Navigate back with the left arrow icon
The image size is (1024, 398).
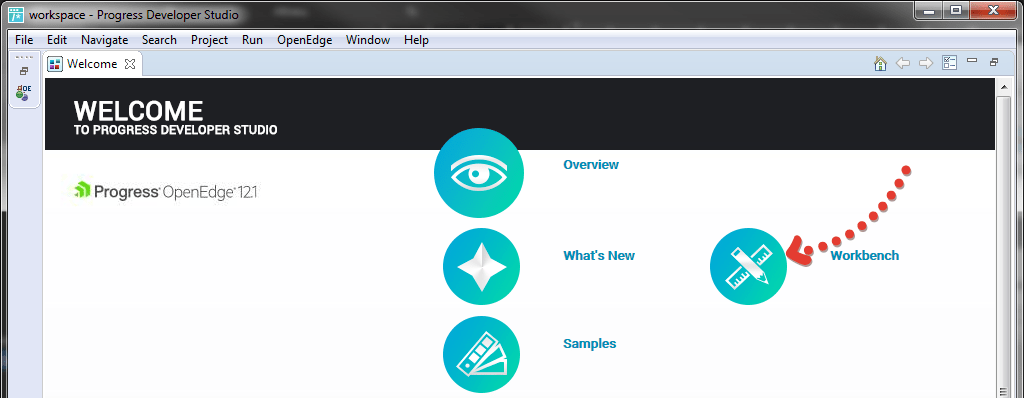point(903,63)
